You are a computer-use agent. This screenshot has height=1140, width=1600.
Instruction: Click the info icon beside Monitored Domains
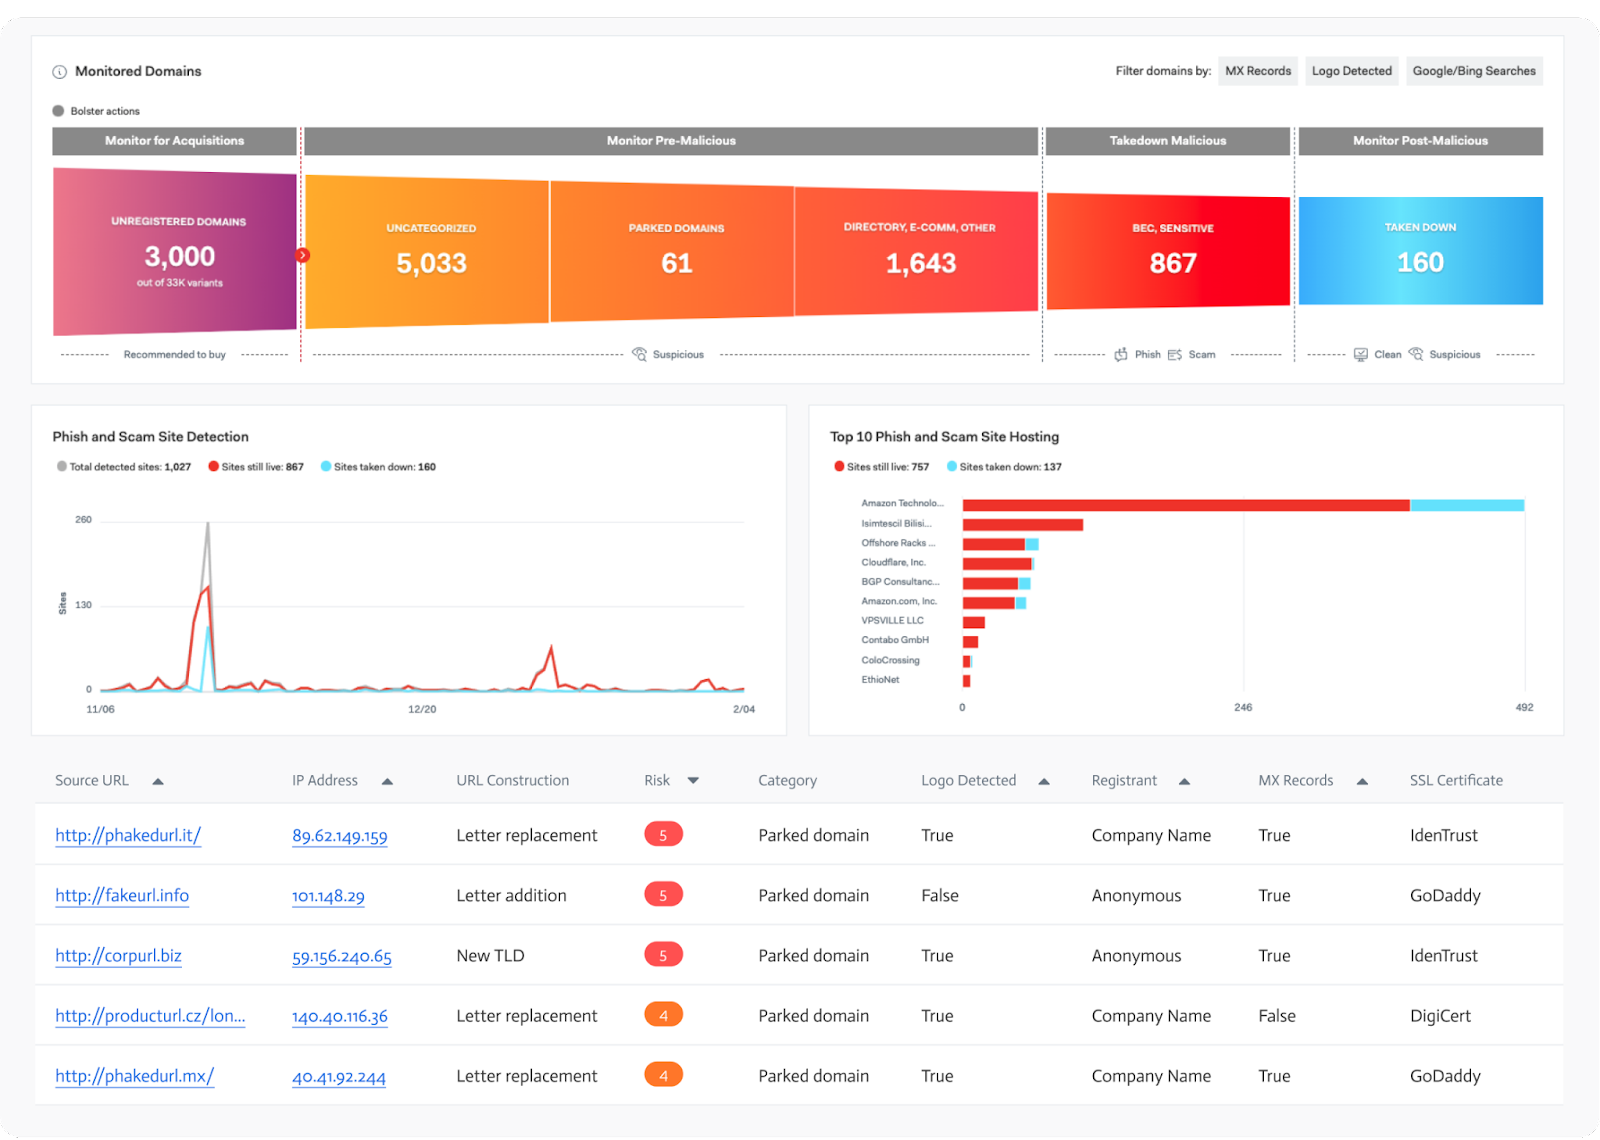coord(60,72)
